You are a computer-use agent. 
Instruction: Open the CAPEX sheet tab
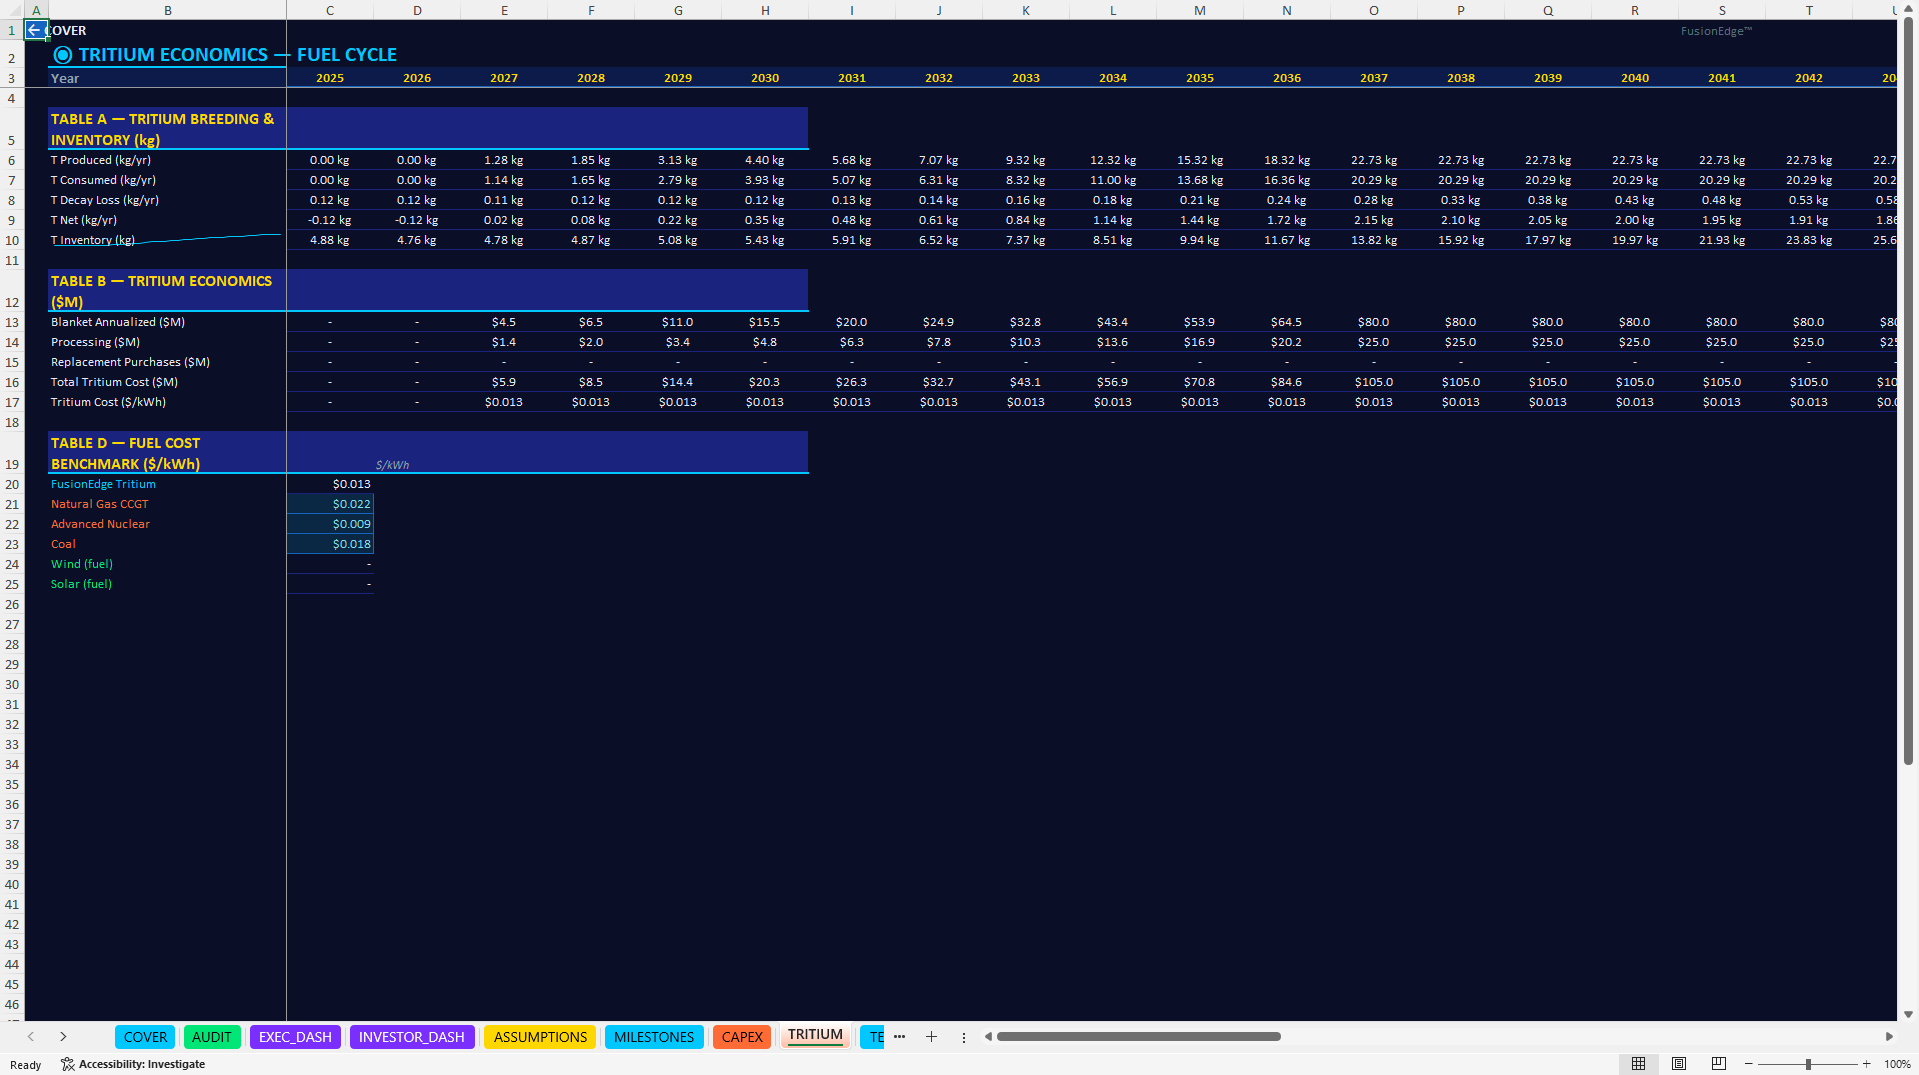742,1037
